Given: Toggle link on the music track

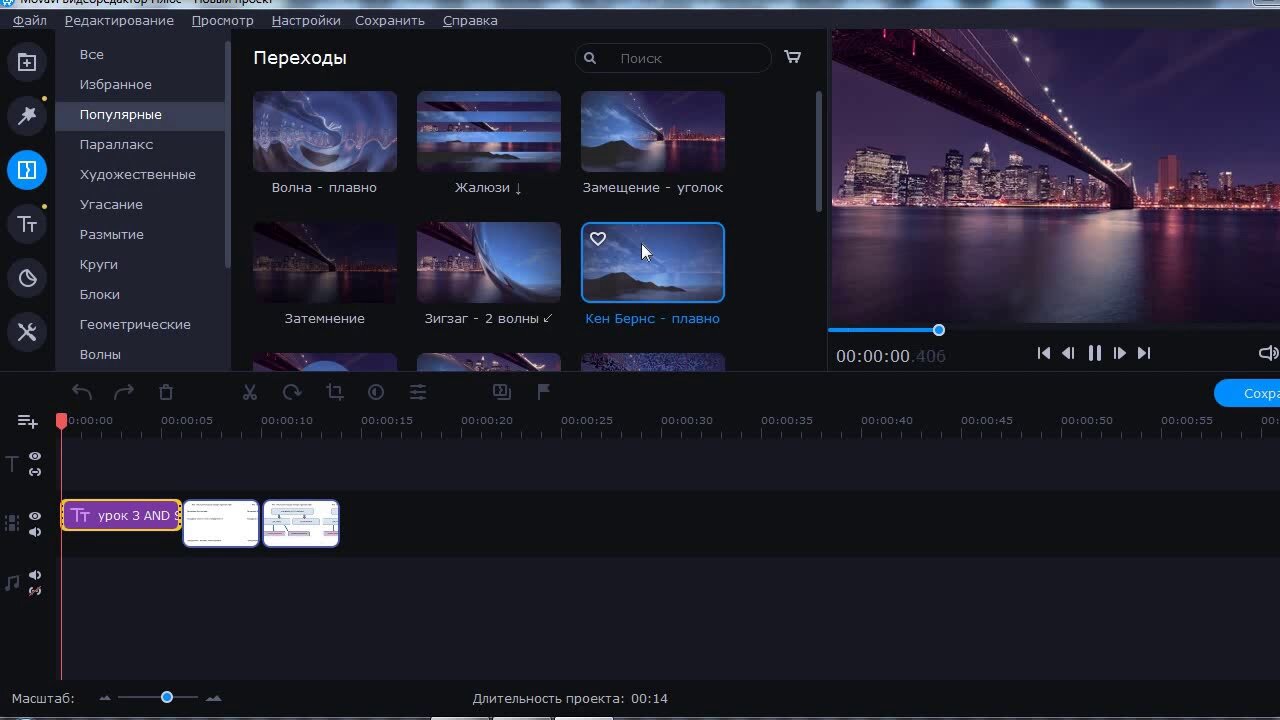Looking at the screenshot, I should click(x=35, y=591).
